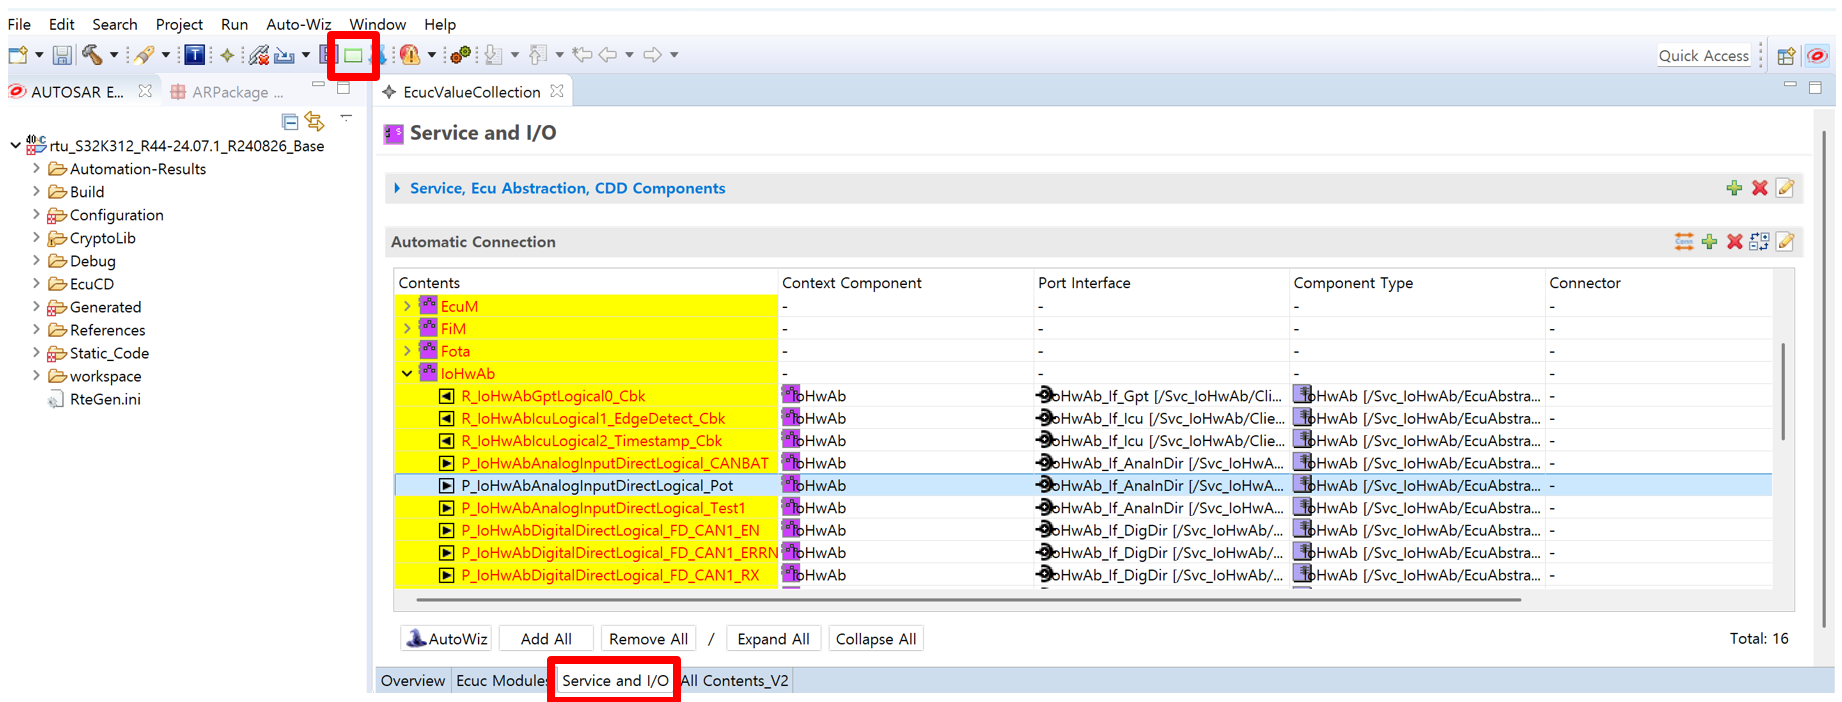Expand the Configuration folder
Screen dimensions: 1842x702
click(37, 214)
